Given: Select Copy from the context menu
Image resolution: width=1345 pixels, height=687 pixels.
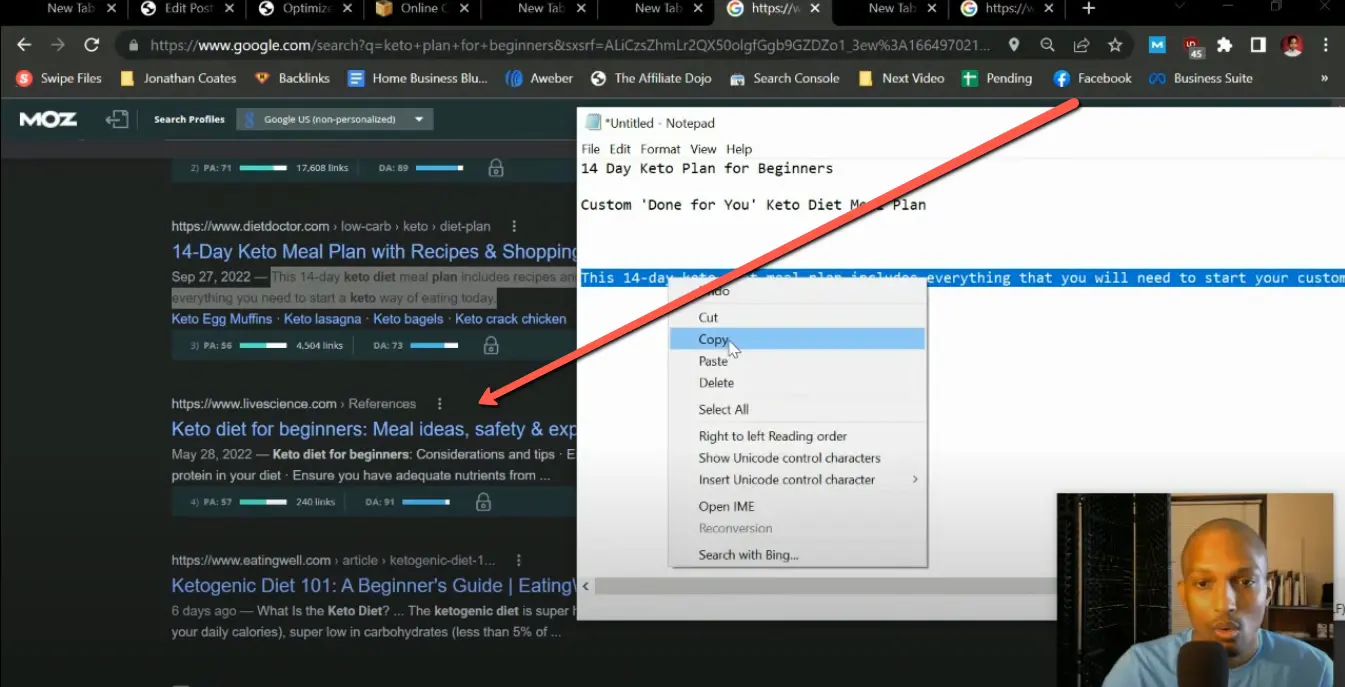Looking at the screenshot, I should point(712,339).
